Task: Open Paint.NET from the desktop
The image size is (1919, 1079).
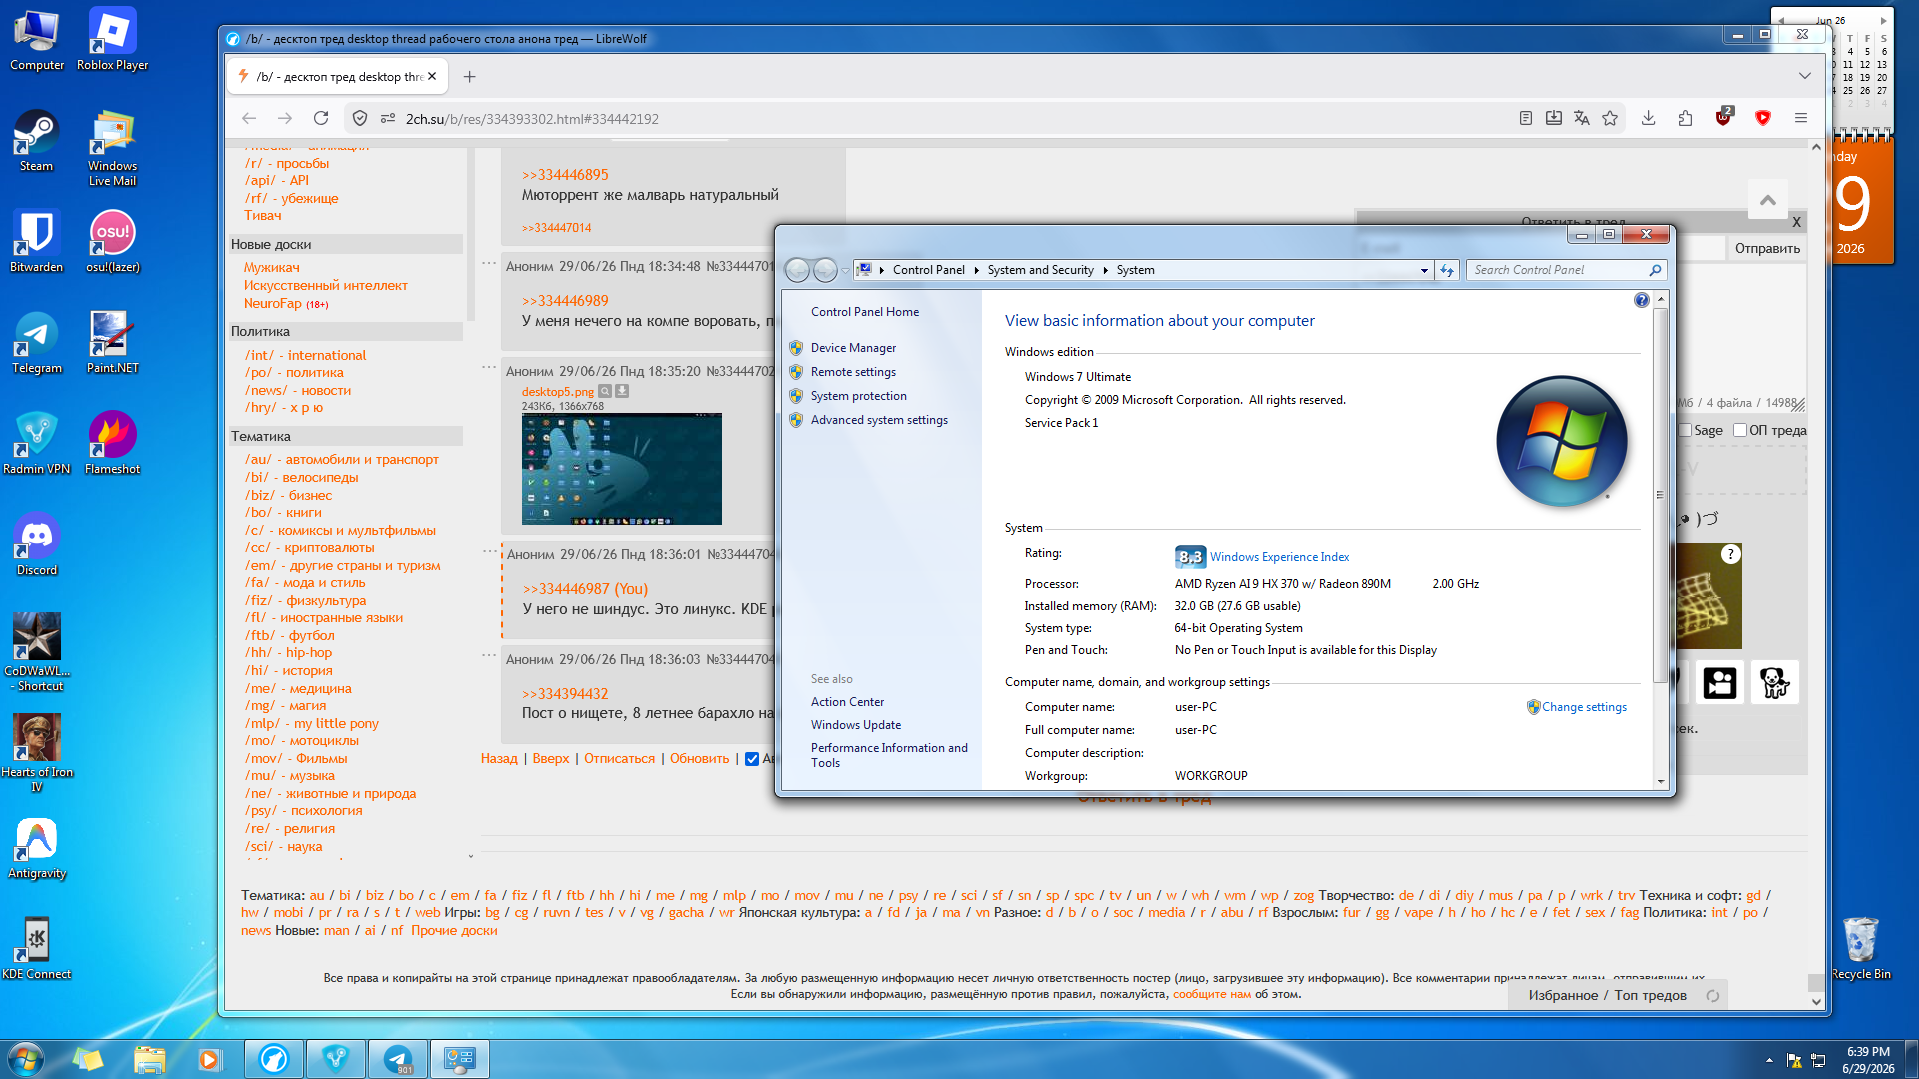Action: [x=112, y=343]
